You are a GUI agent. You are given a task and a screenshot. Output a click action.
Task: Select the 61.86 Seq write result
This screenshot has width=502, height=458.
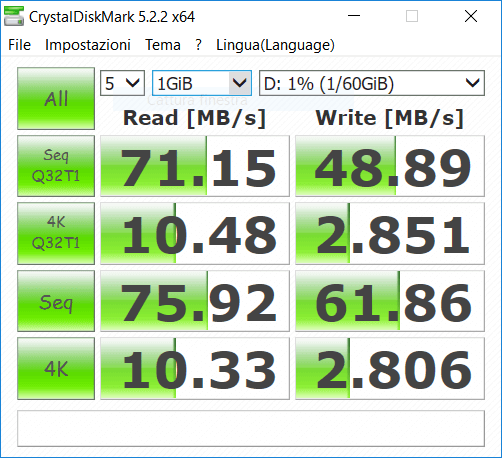coord(390,301)
